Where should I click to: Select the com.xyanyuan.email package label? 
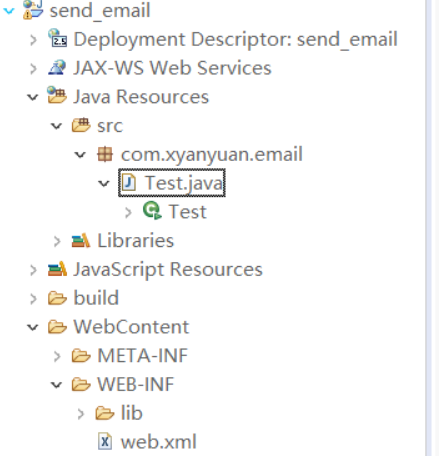(x=212, y=155)
